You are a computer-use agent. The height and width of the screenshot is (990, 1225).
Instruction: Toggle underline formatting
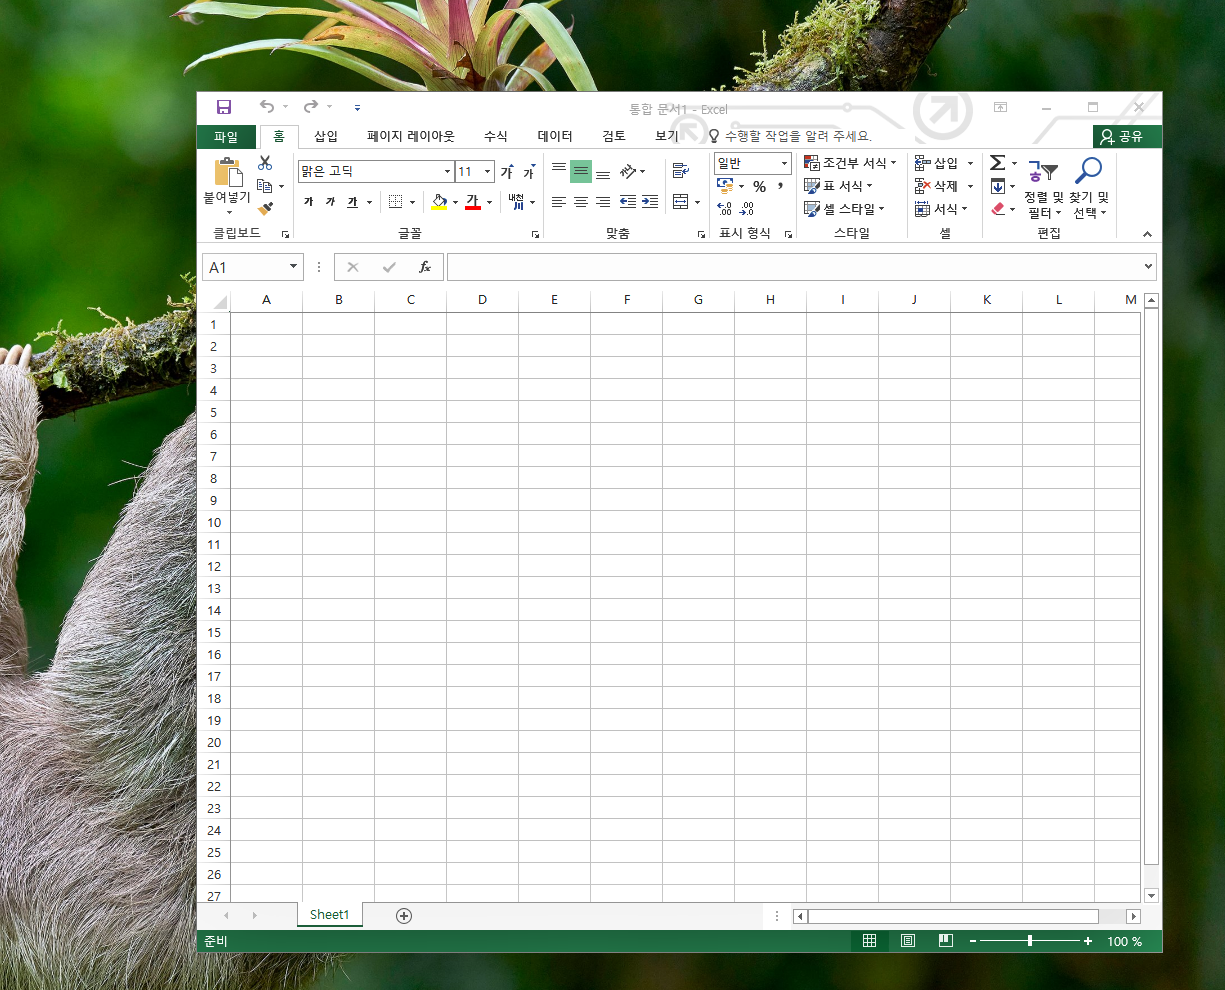tap(352, 202)
